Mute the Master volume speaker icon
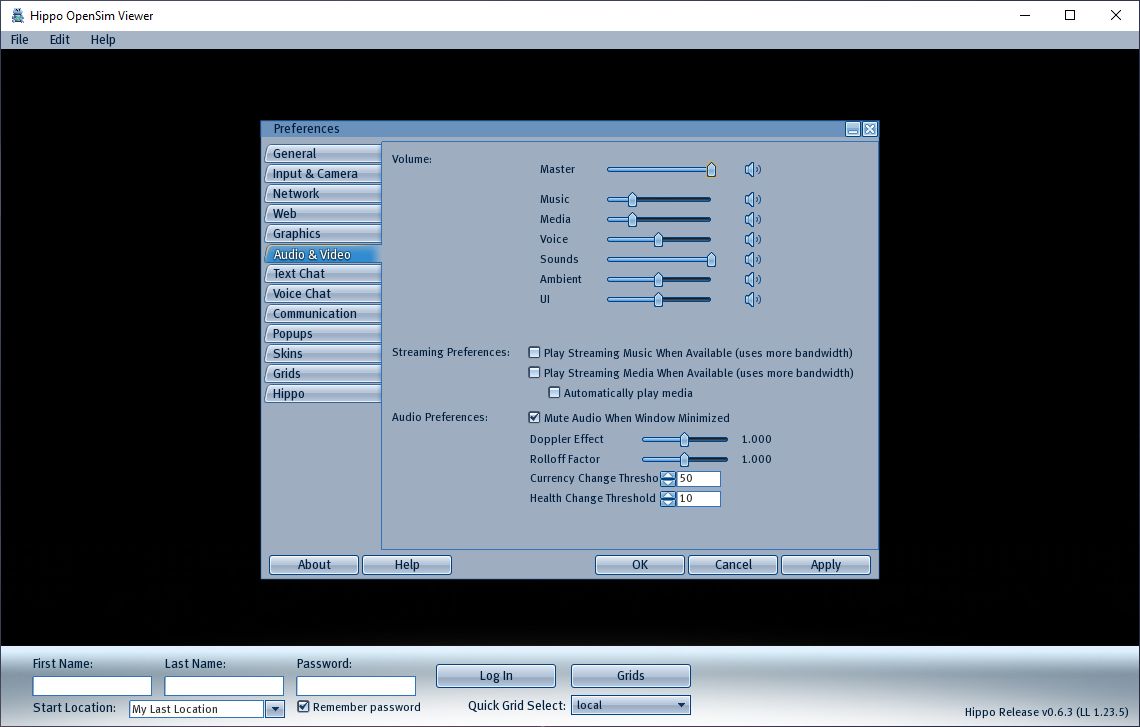 pos(752,169)
